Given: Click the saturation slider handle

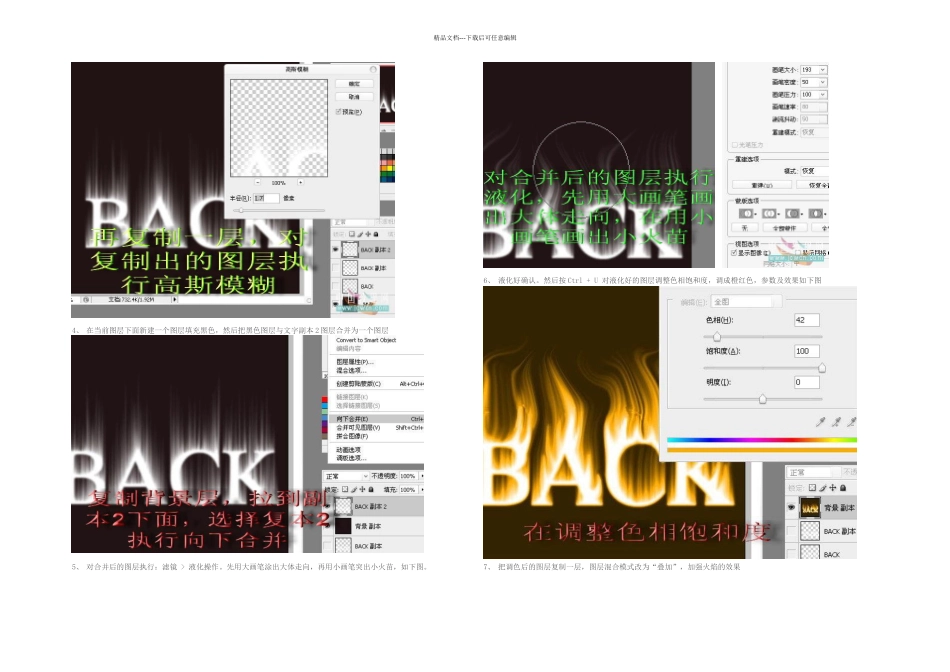Looking at the screenshot, I should point(822,368).
